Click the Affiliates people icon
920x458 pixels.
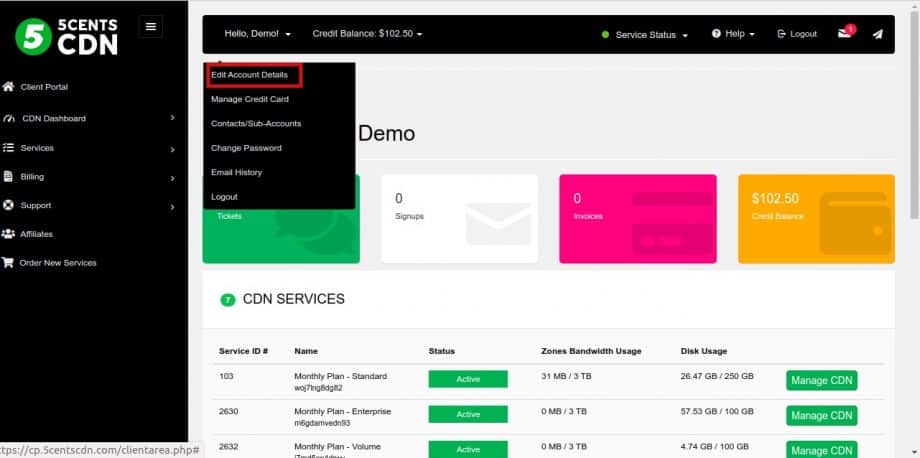point(8,234)
